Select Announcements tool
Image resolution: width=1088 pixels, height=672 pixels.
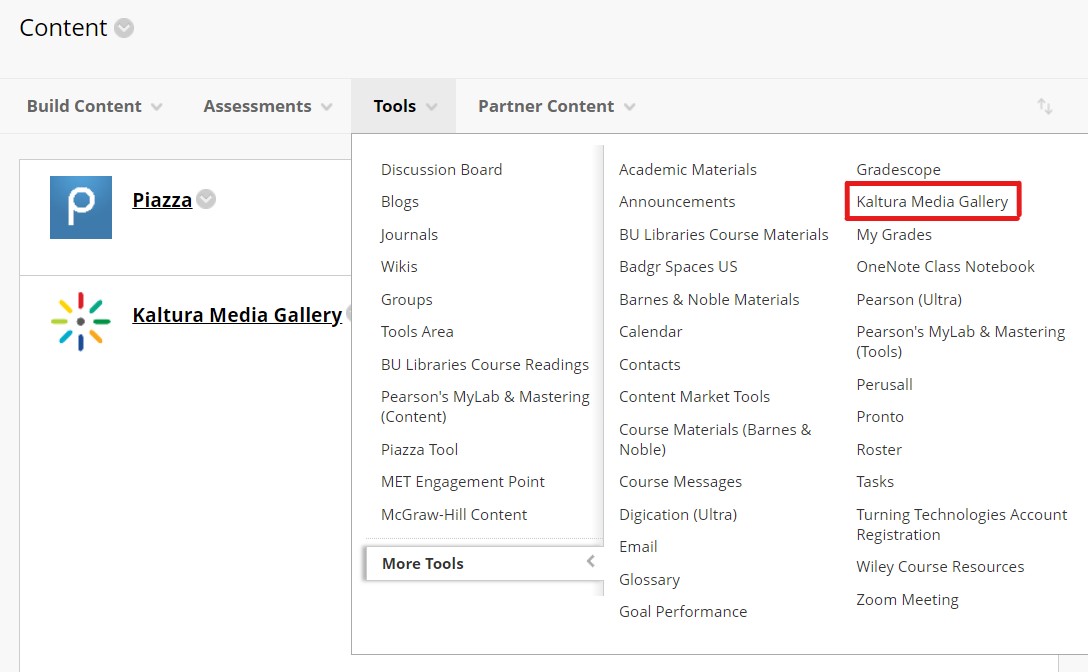point(677,201)
